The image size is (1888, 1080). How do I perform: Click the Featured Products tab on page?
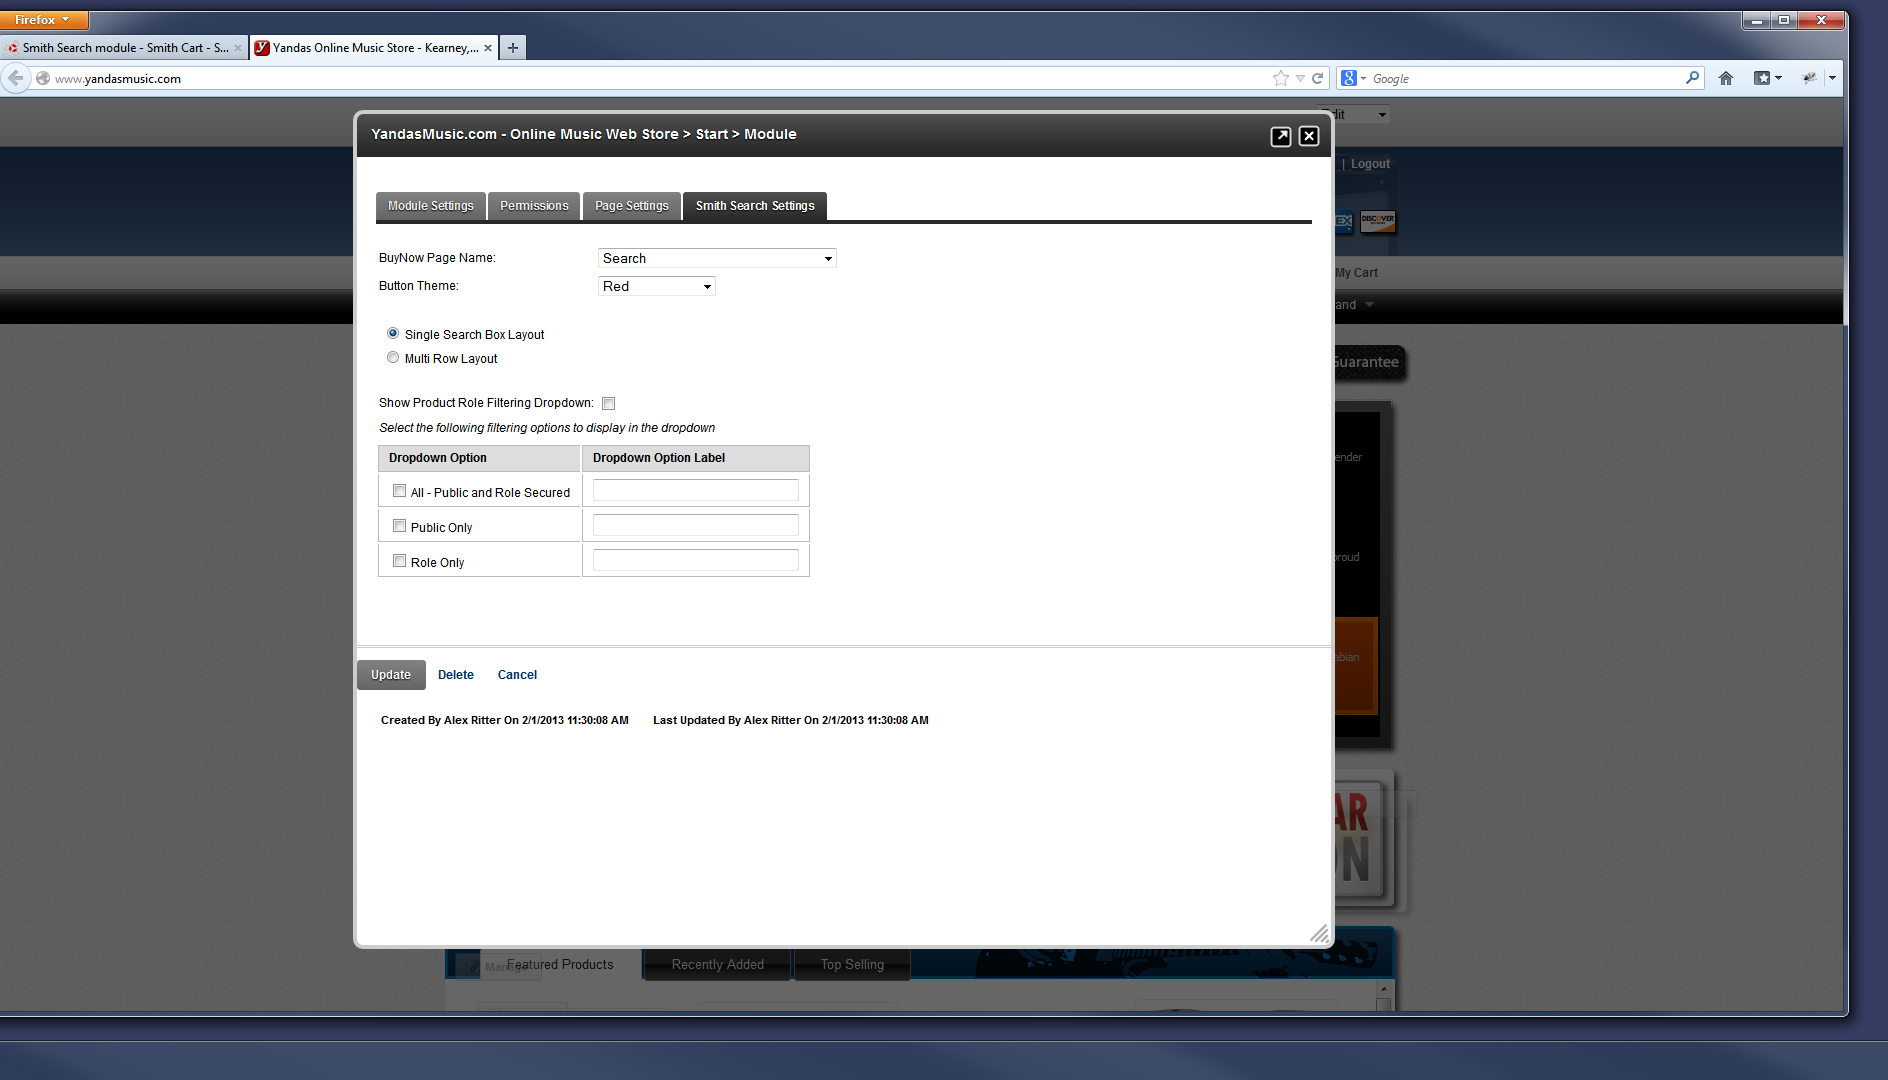pos(560,965)
